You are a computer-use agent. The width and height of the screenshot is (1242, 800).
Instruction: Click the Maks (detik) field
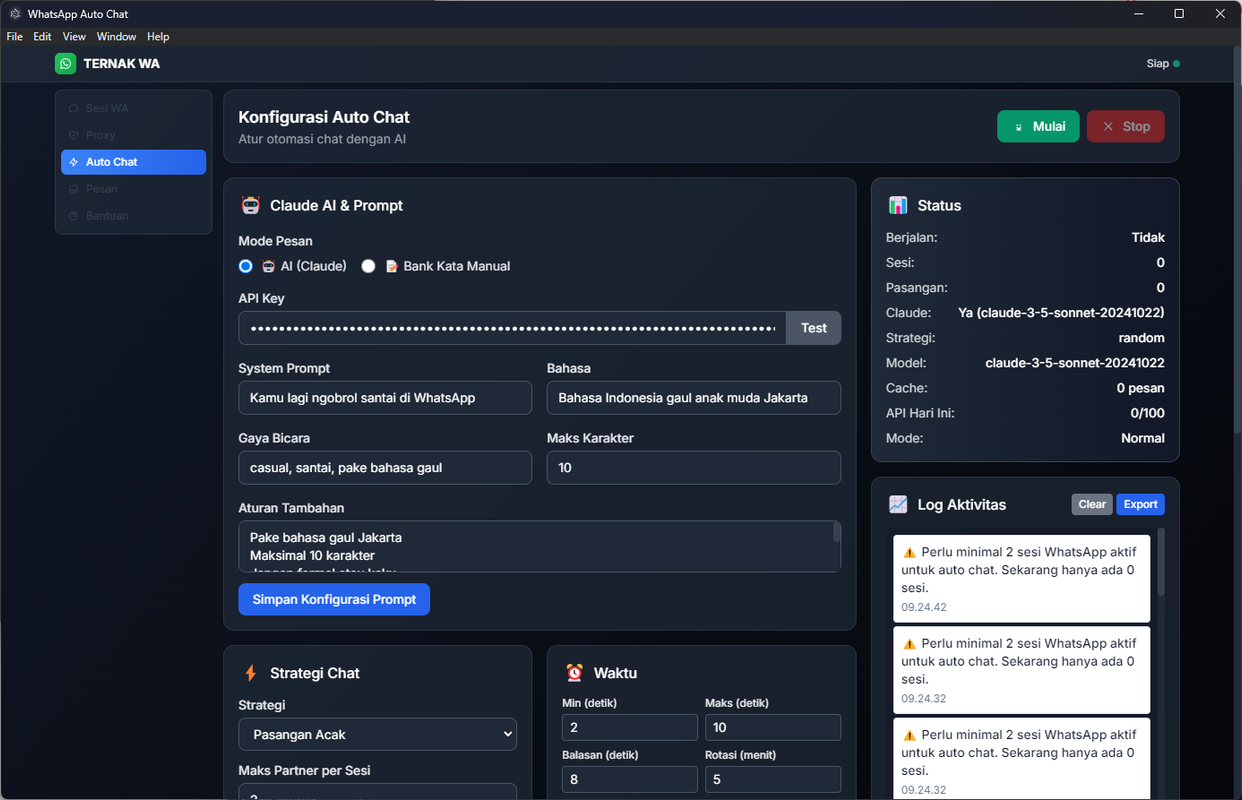click(773, 727)
